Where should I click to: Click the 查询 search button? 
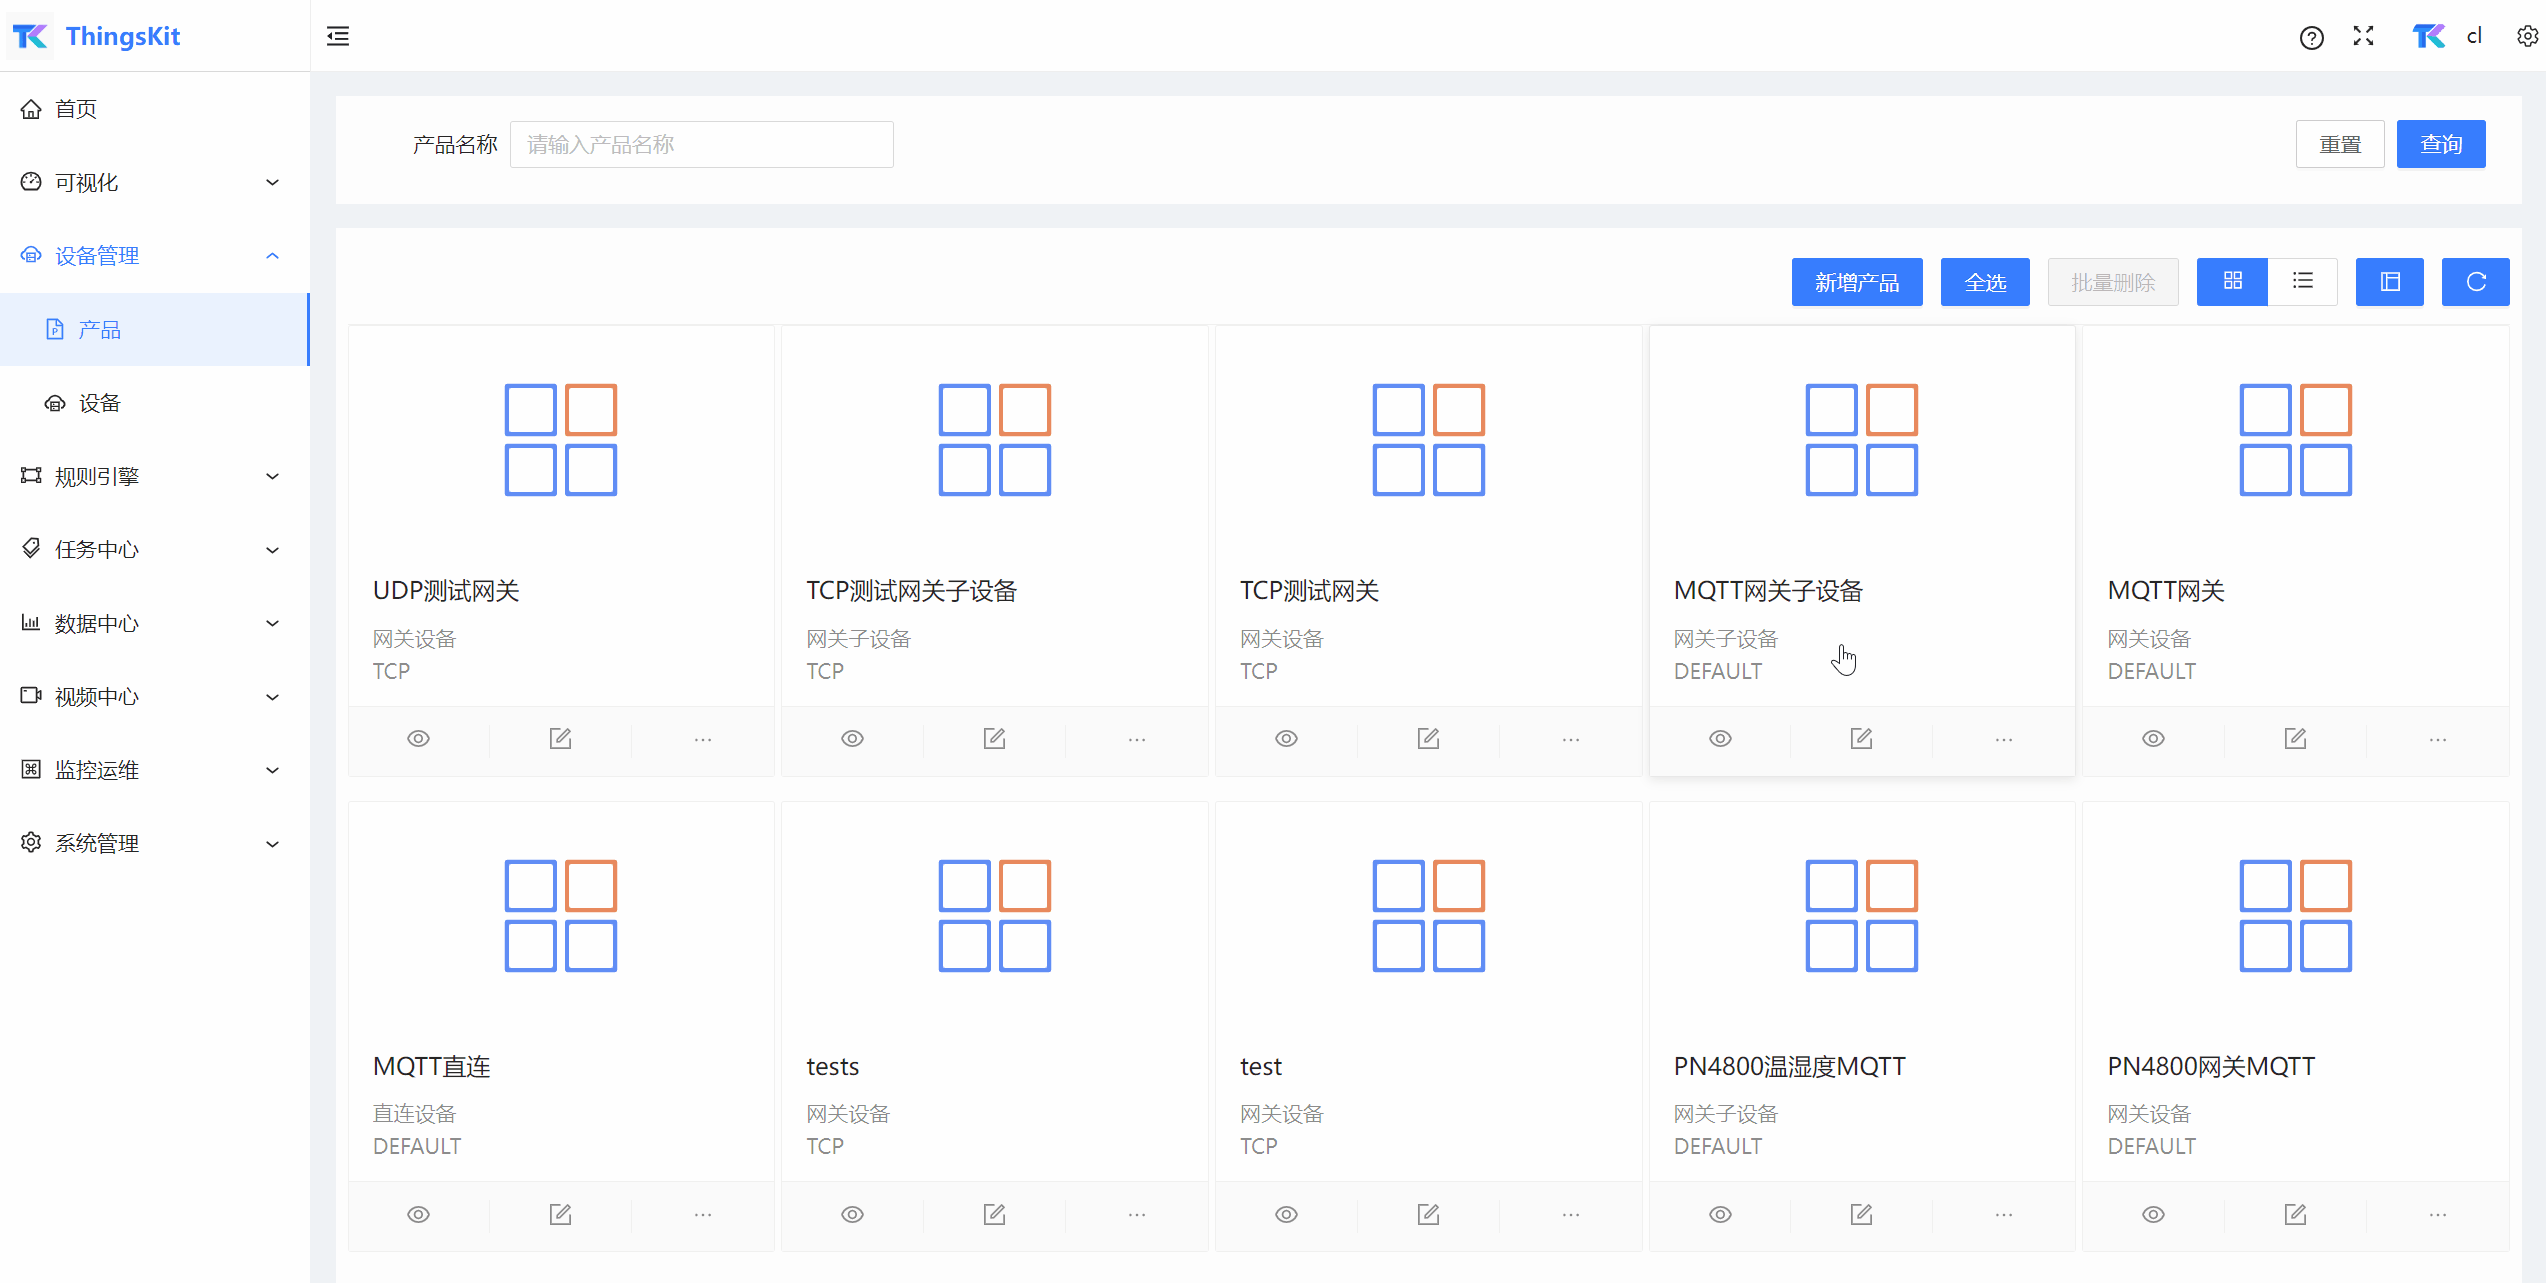2440,145
